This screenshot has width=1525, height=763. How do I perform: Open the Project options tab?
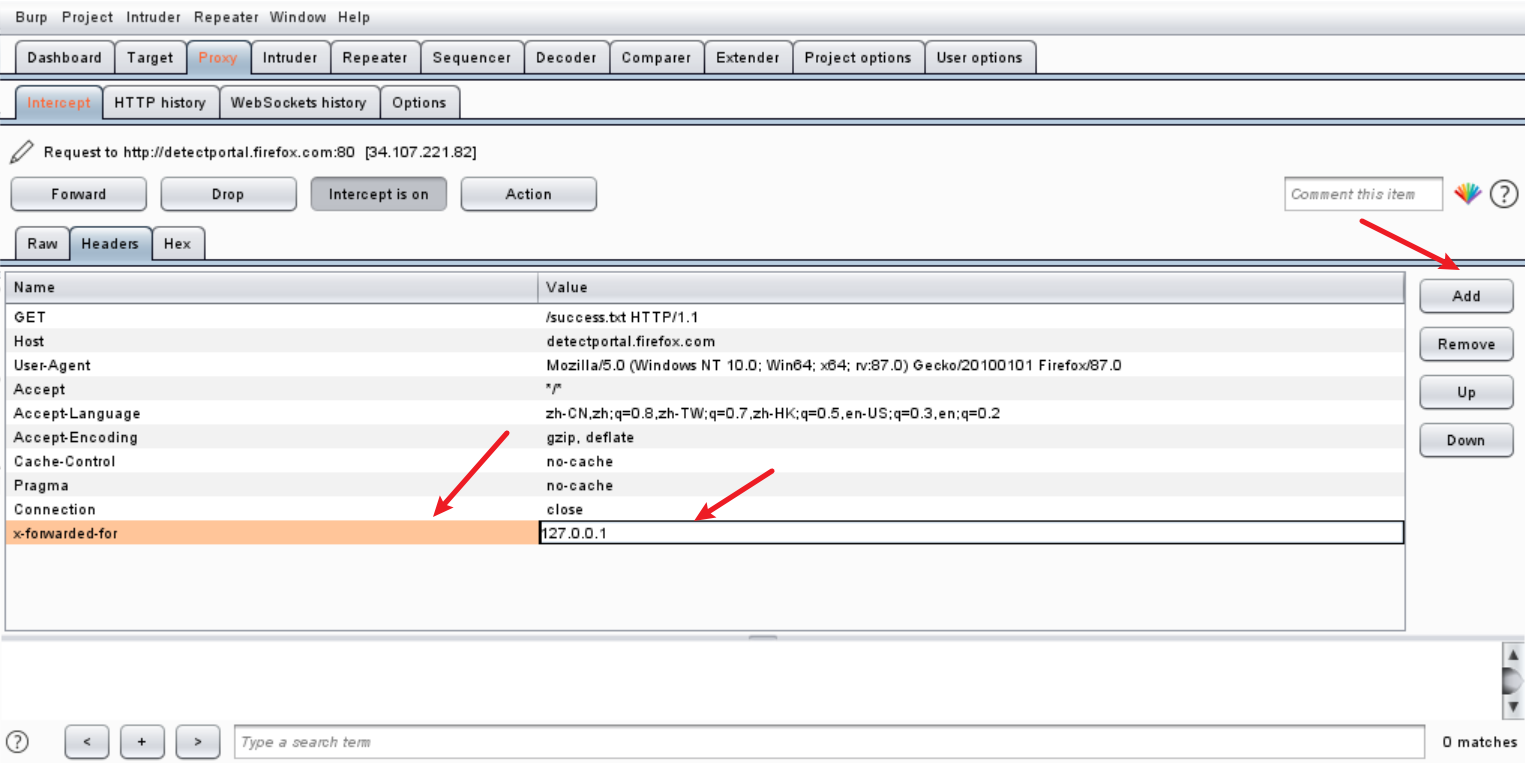click(858, 57)
